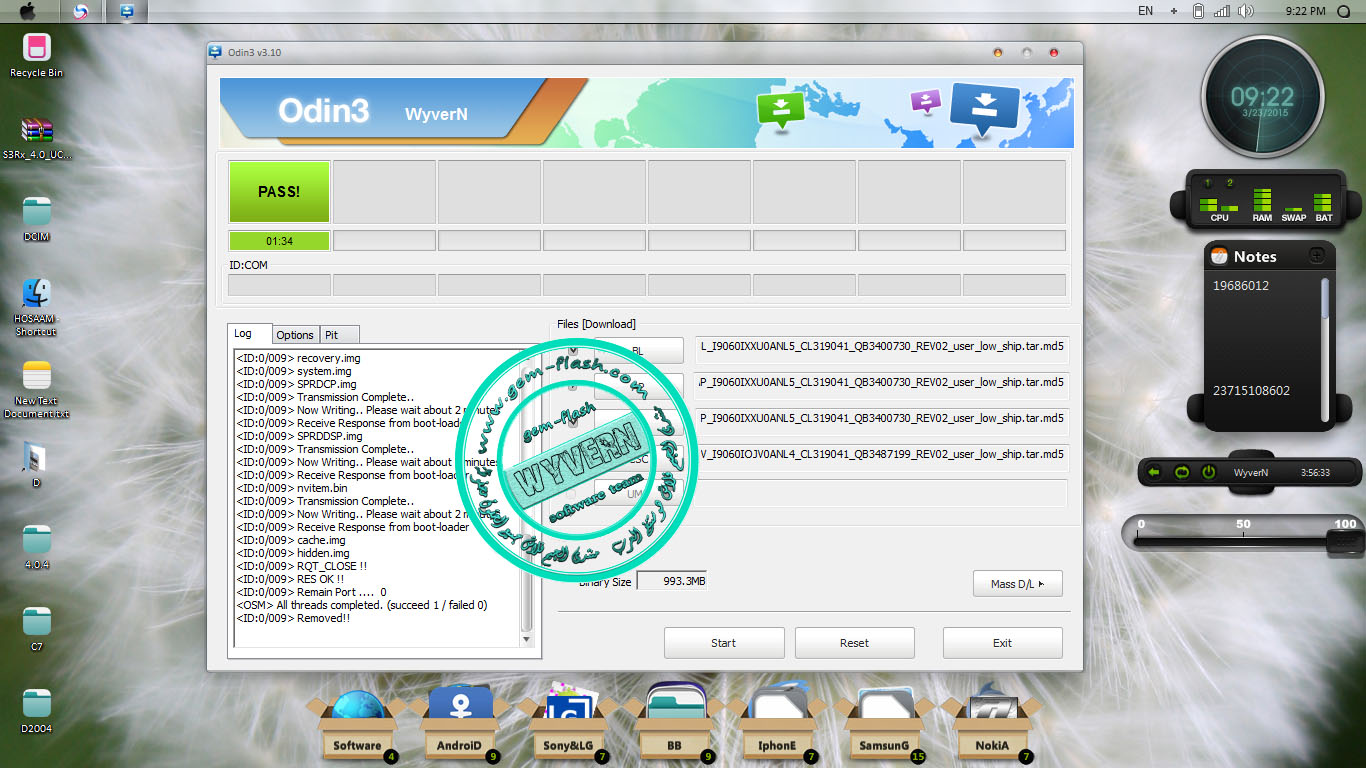The image size is (1366, 768).
Task: Switch to the Options tab
Action: pos(295,335)
